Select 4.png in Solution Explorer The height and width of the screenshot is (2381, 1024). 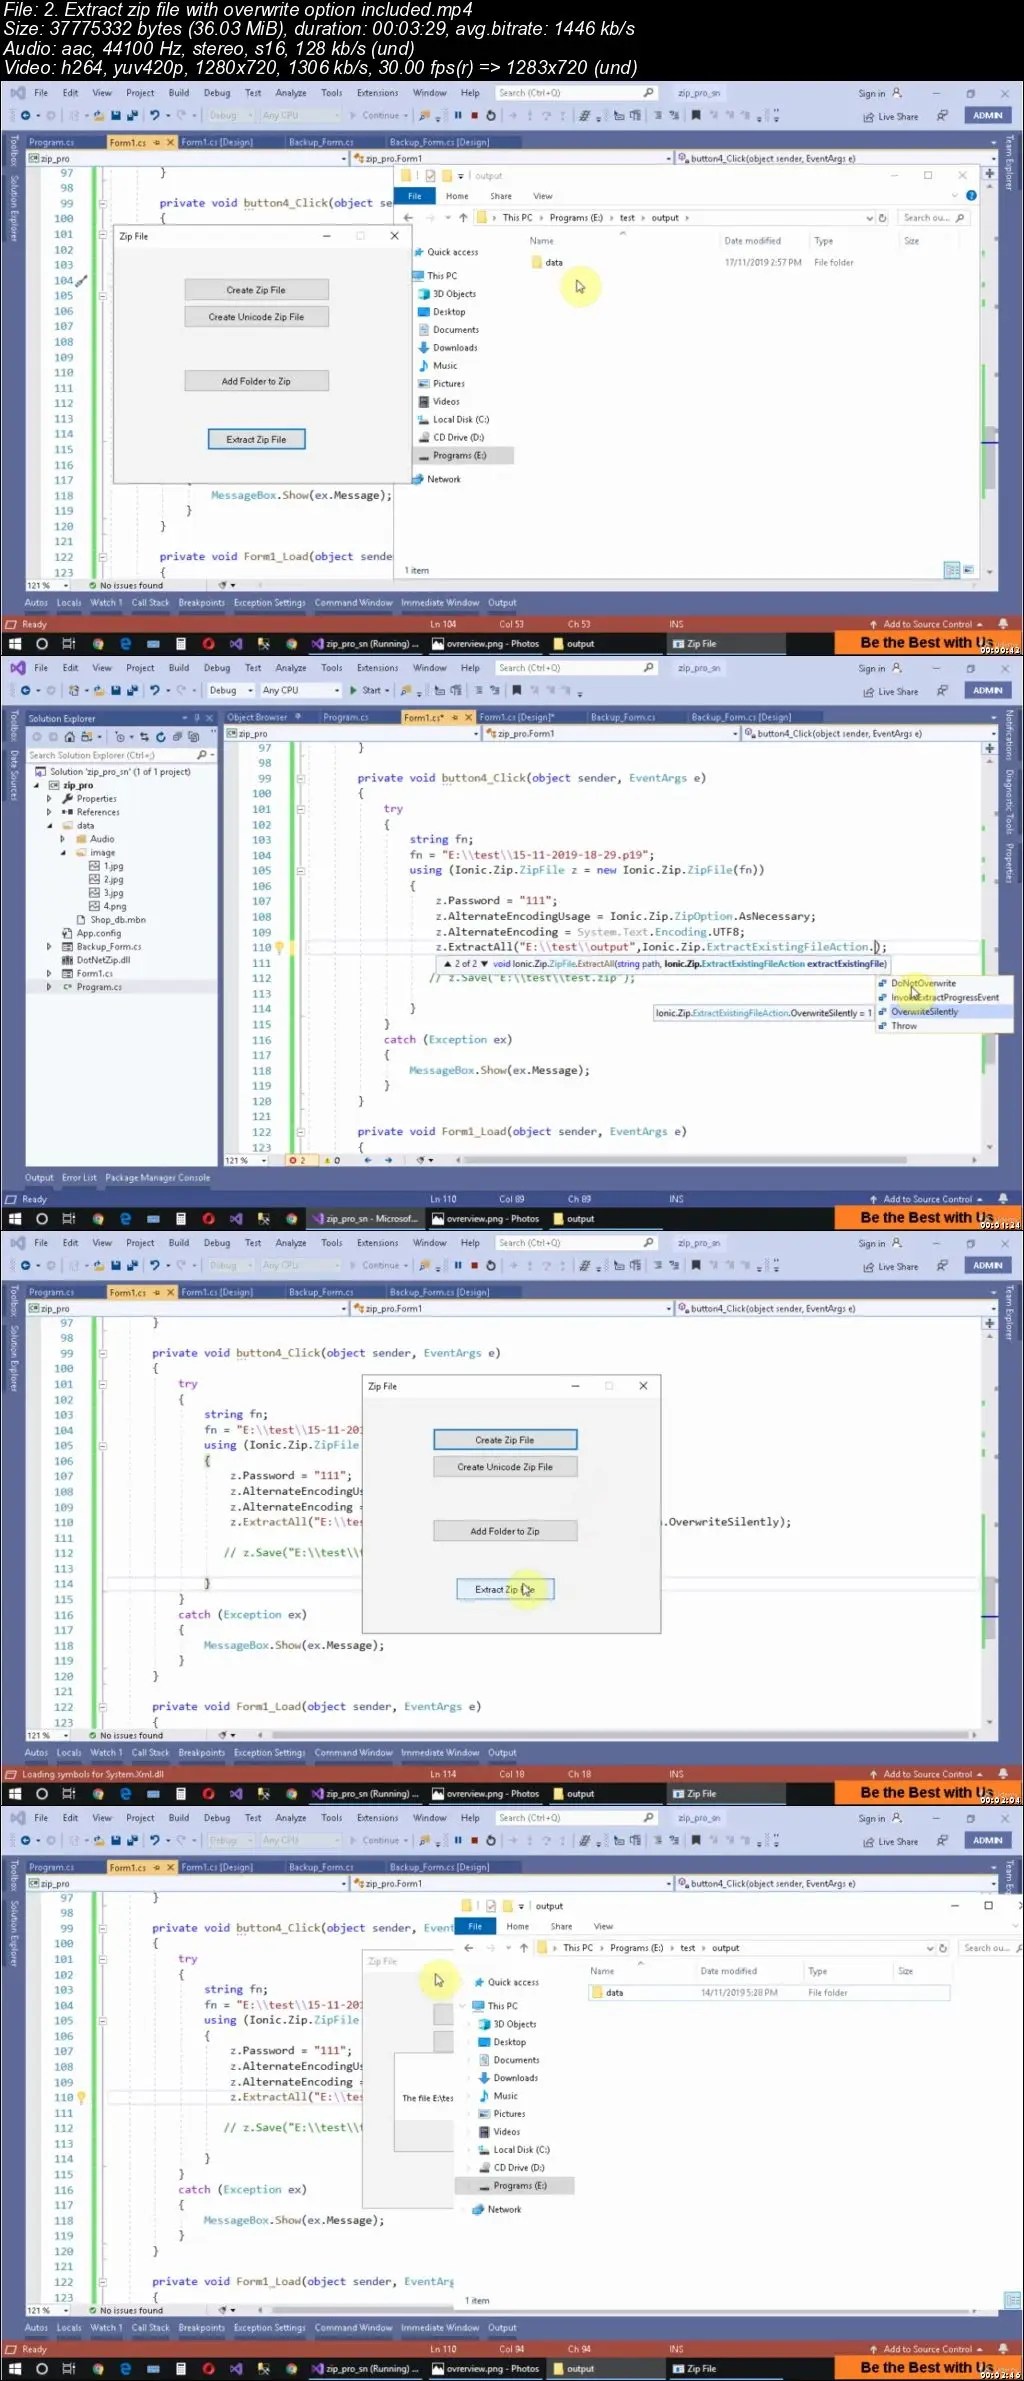coord(107,906)
